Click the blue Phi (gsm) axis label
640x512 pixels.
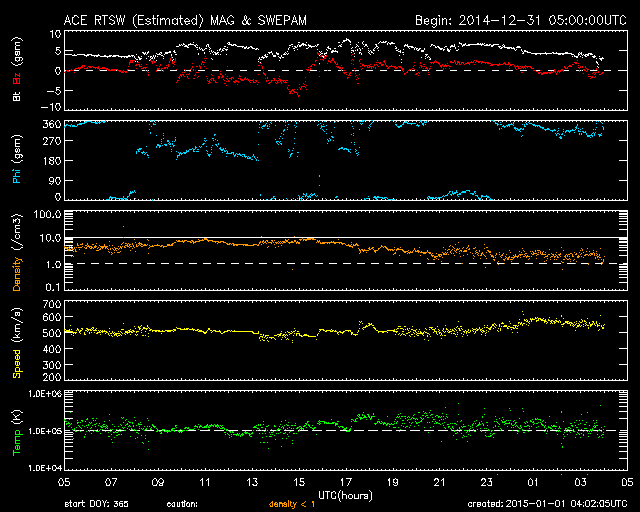(16, 162)
